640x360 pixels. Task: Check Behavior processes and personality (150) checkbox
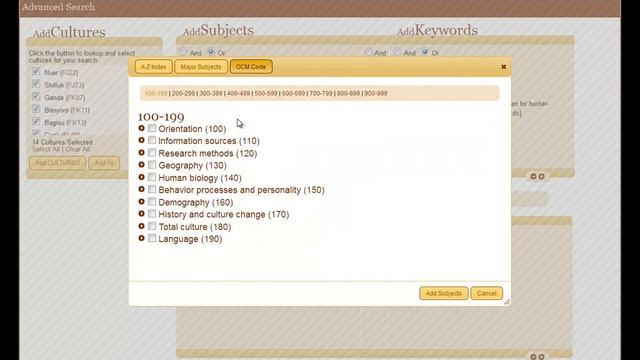tap(152, 189)
